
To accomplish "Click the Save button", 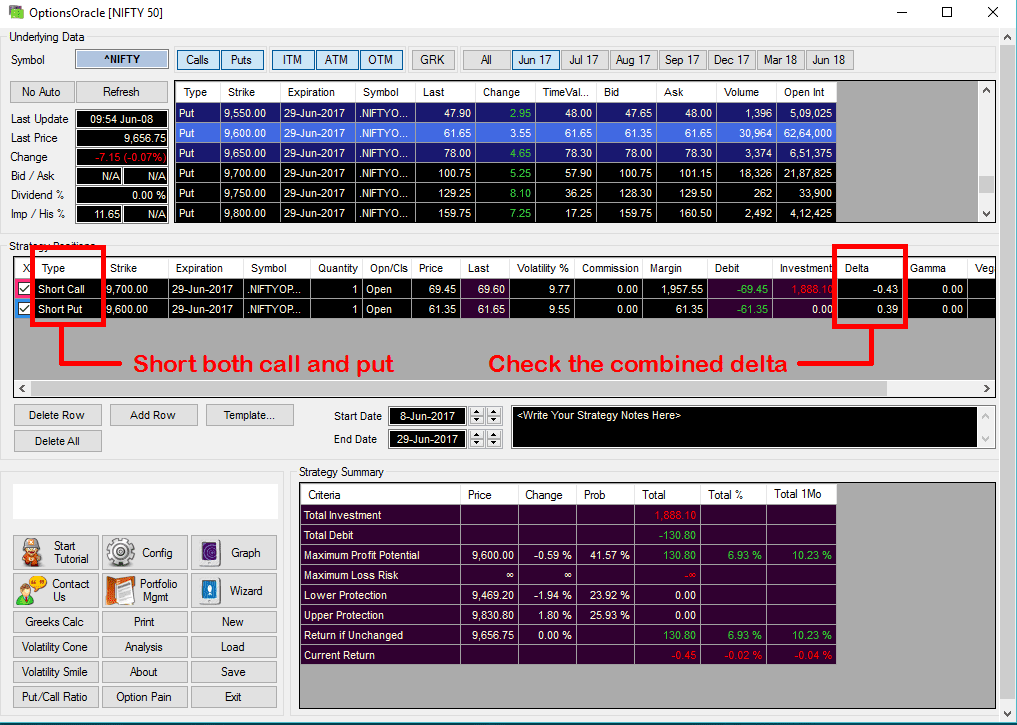I will coord(233,672).
